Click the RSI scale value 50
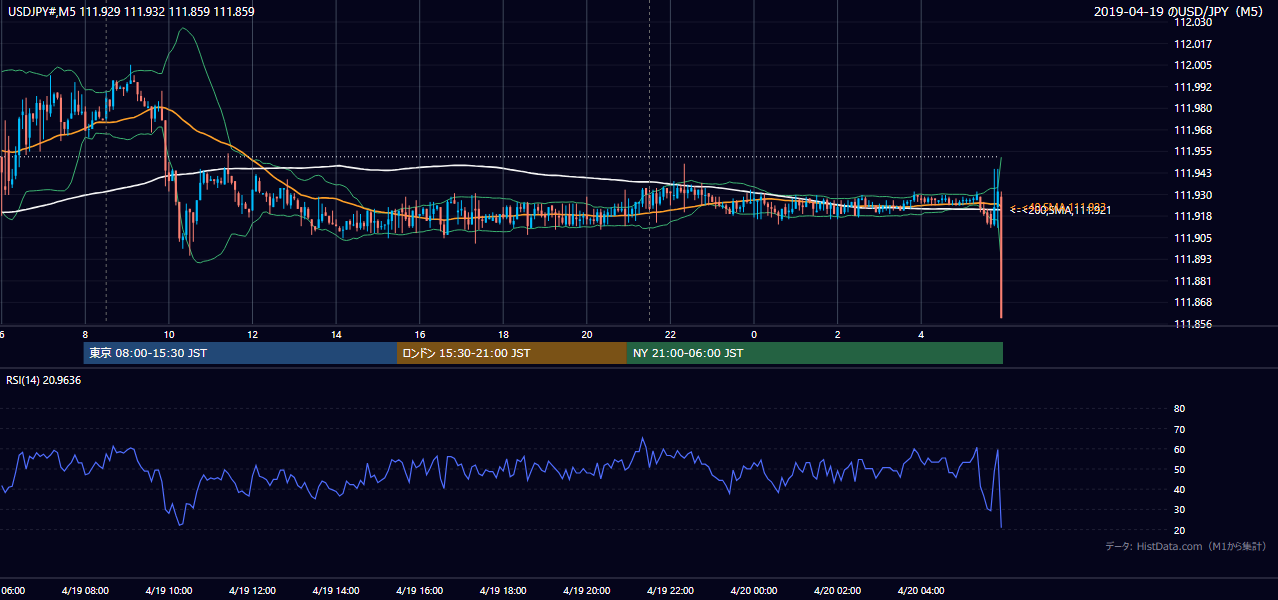Screen dimensions: 1278x600 click(1179, 469)
